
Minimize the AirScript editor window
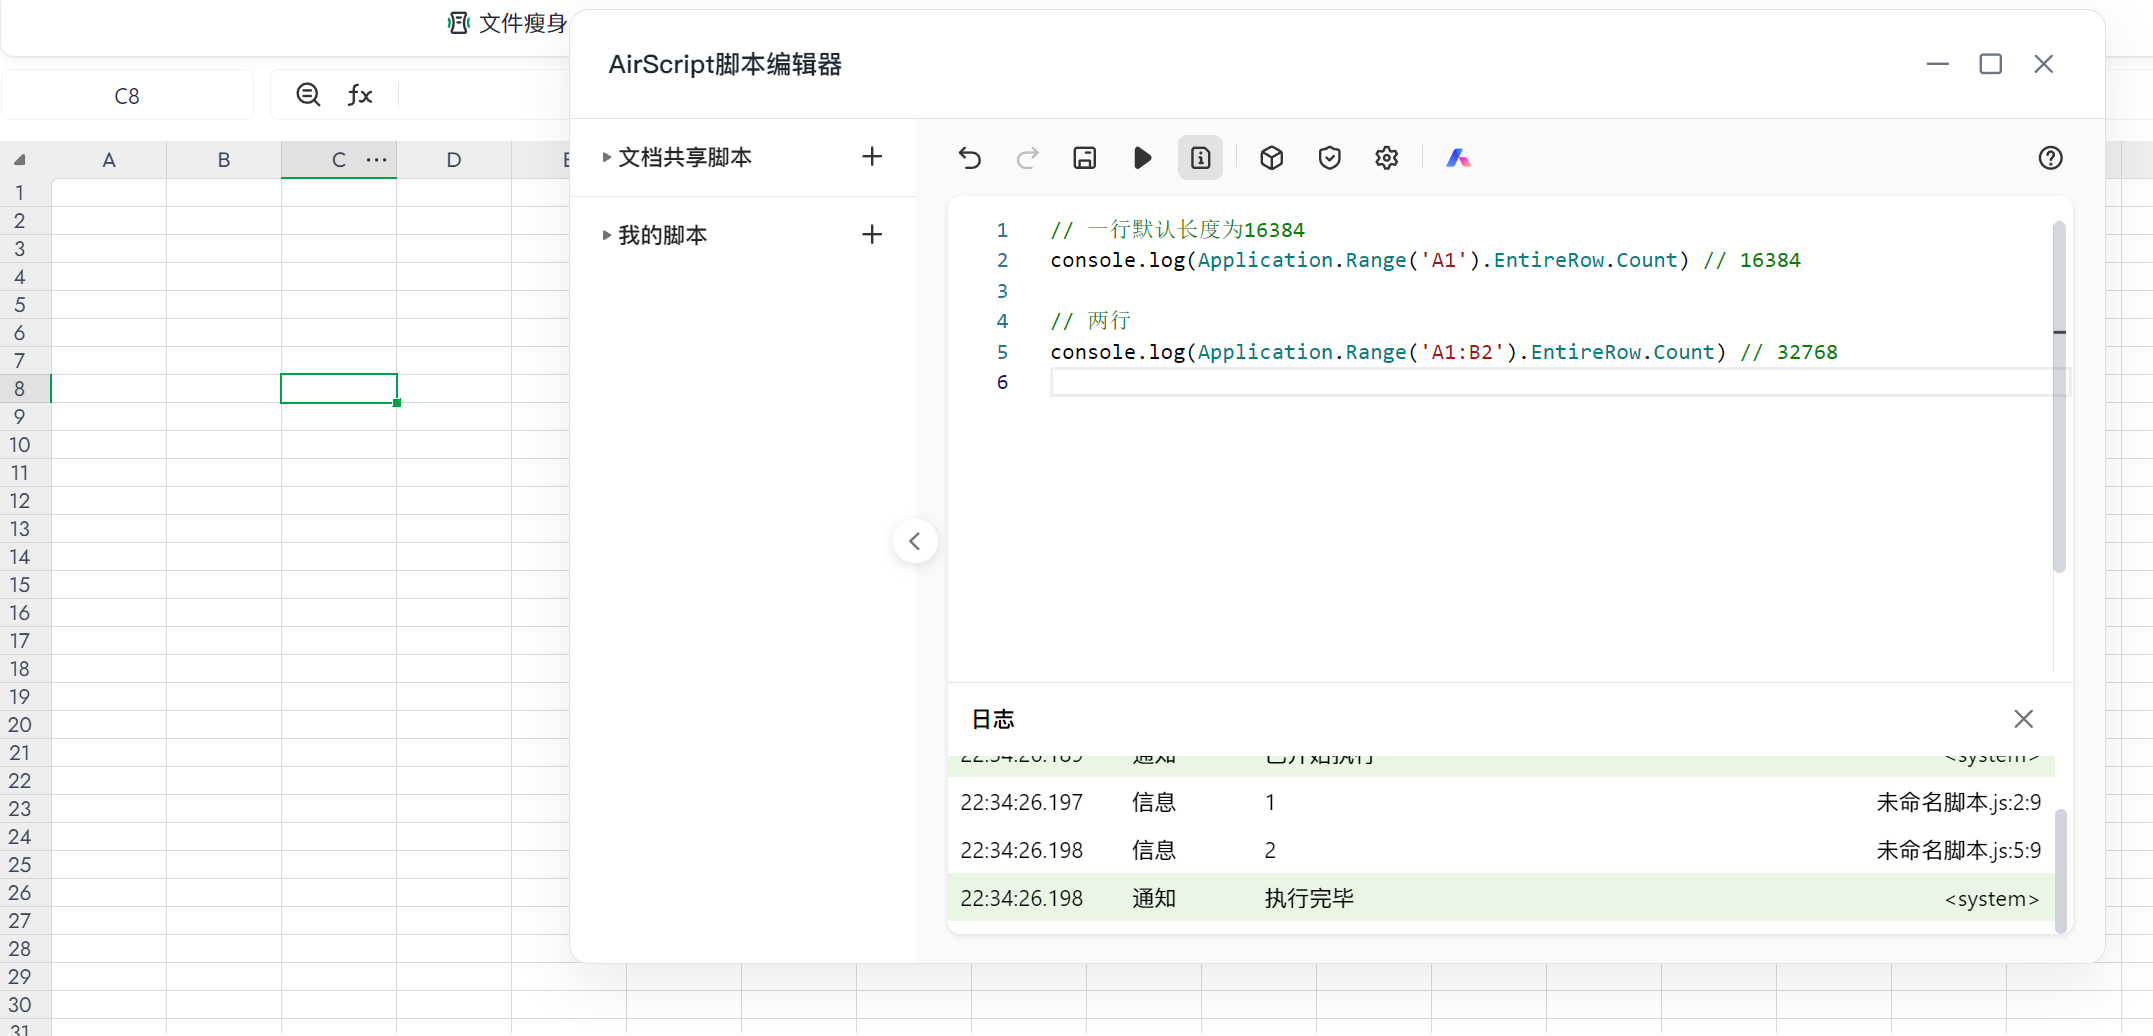pyautogui.click(x=1937, y=64)
